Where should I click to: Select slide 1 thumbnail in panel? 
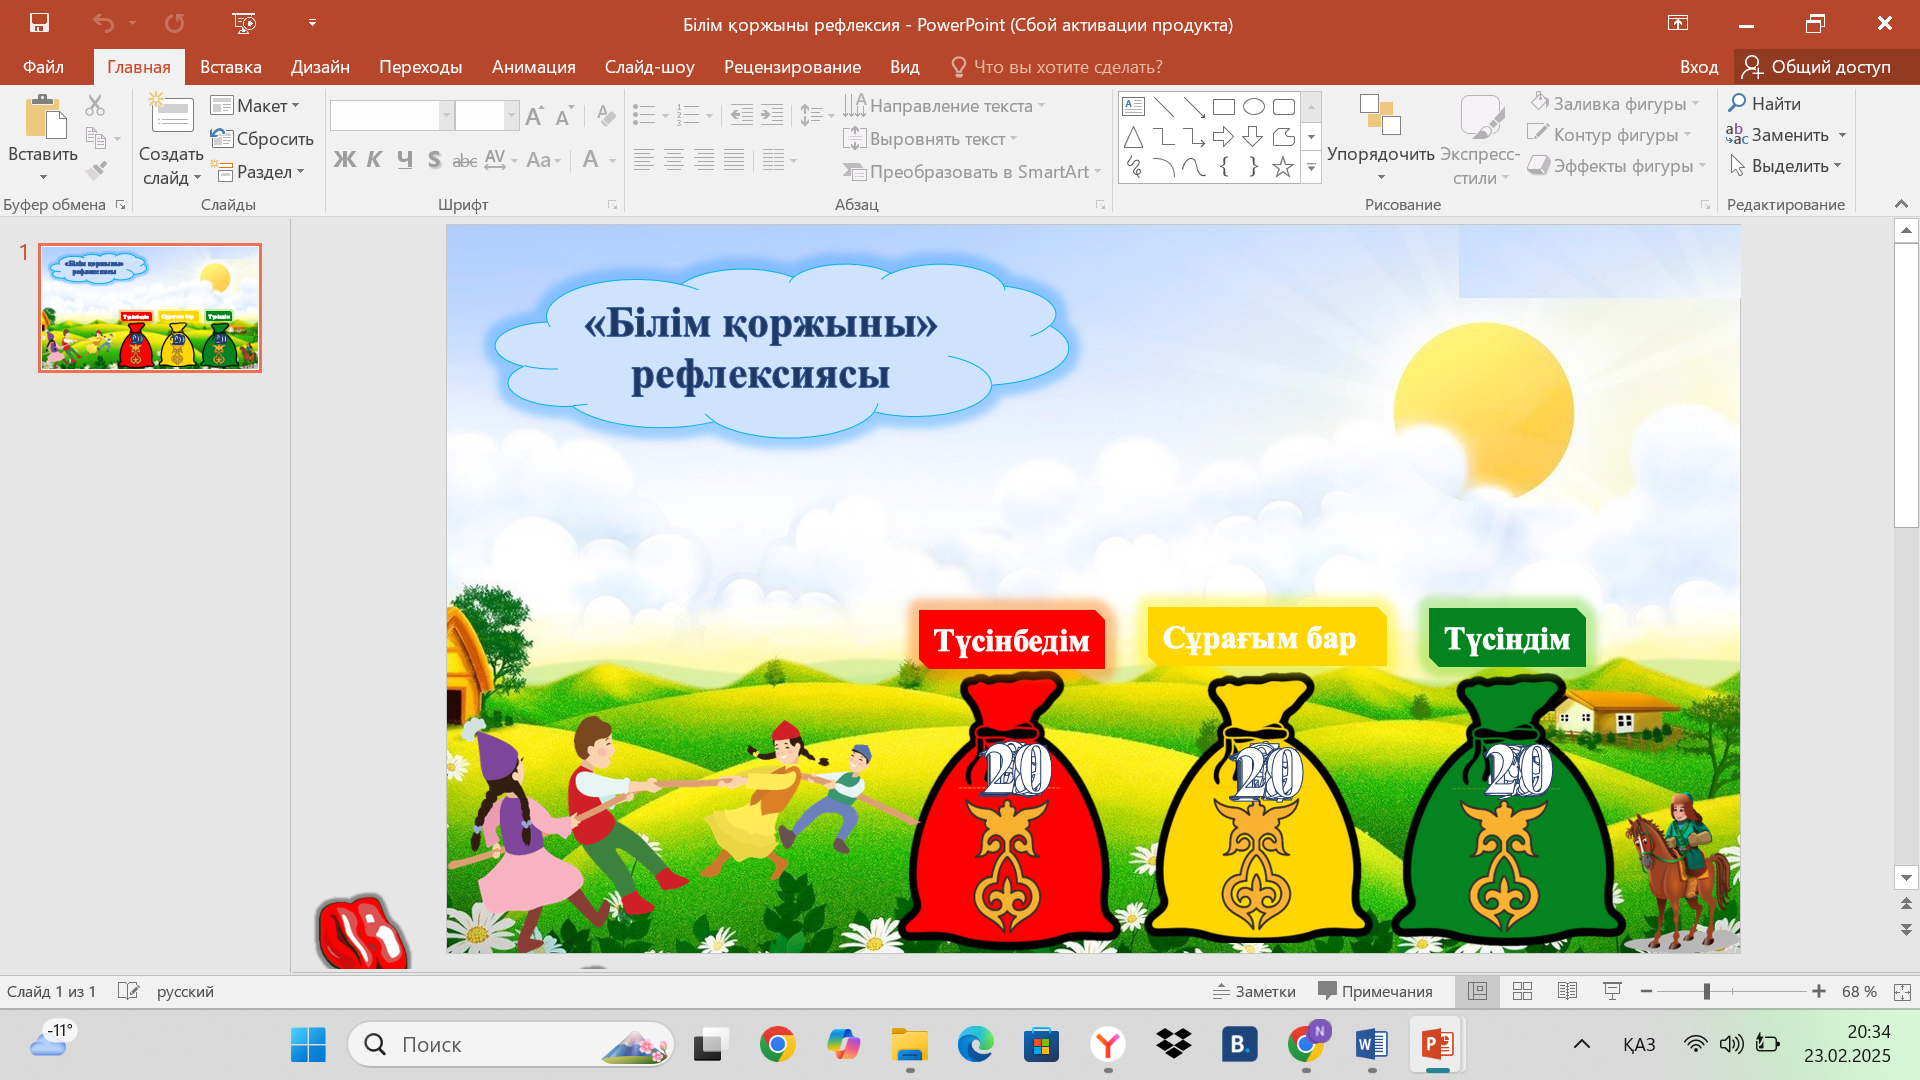(x=150, y=308)
